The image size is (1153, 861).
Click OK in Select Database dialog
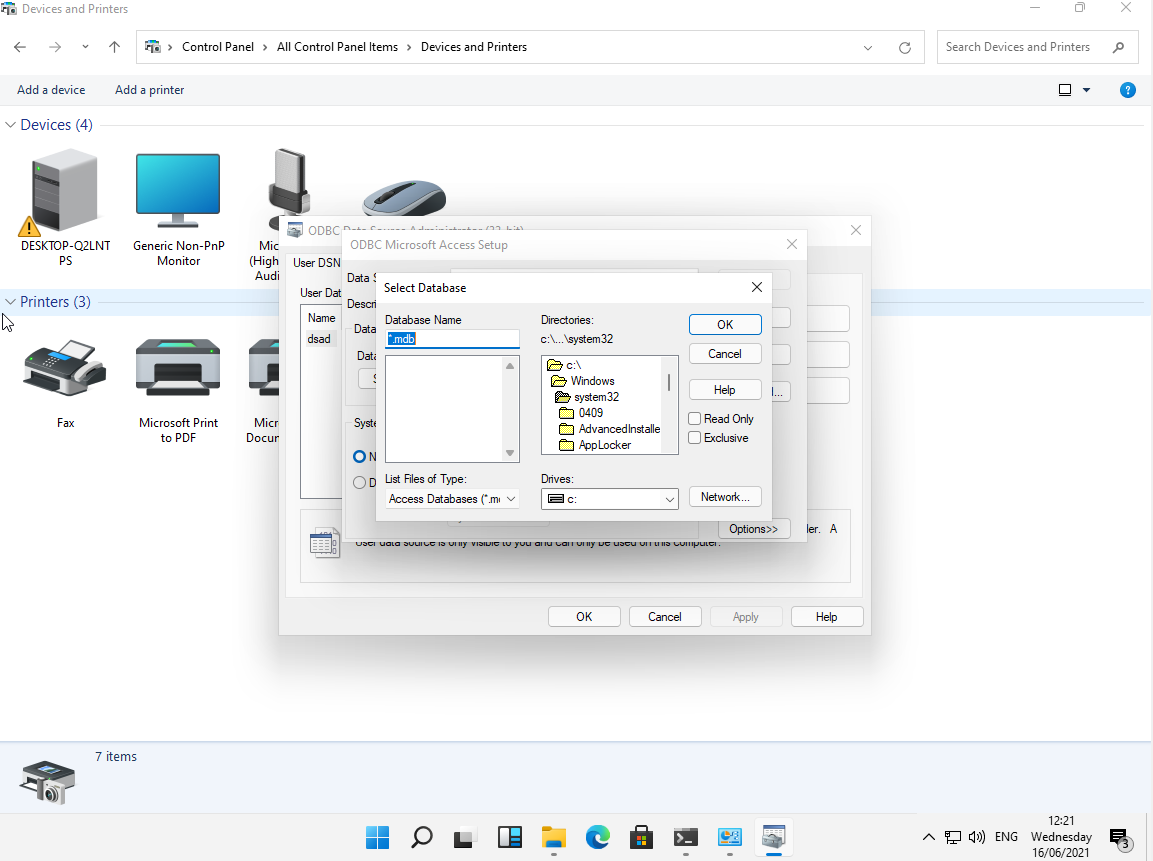(725, 324)
